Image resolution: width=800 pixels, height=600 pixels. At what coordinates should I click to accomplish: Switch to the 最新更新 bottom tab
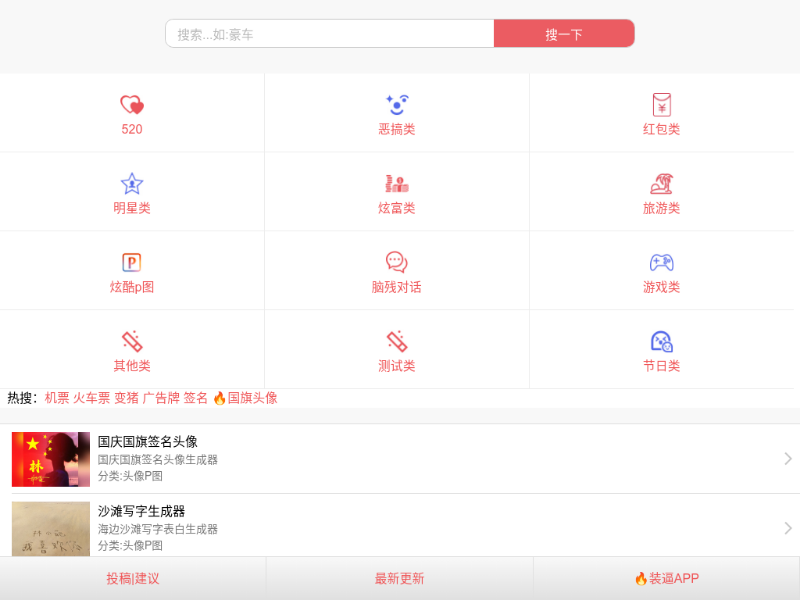pos(399,578)
